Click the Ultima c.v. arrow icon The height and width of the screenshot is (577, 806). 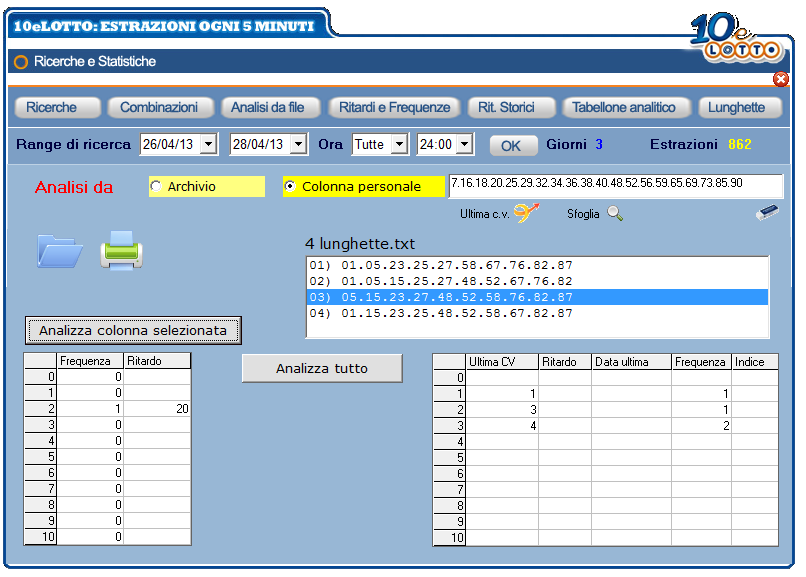[526, 212]
